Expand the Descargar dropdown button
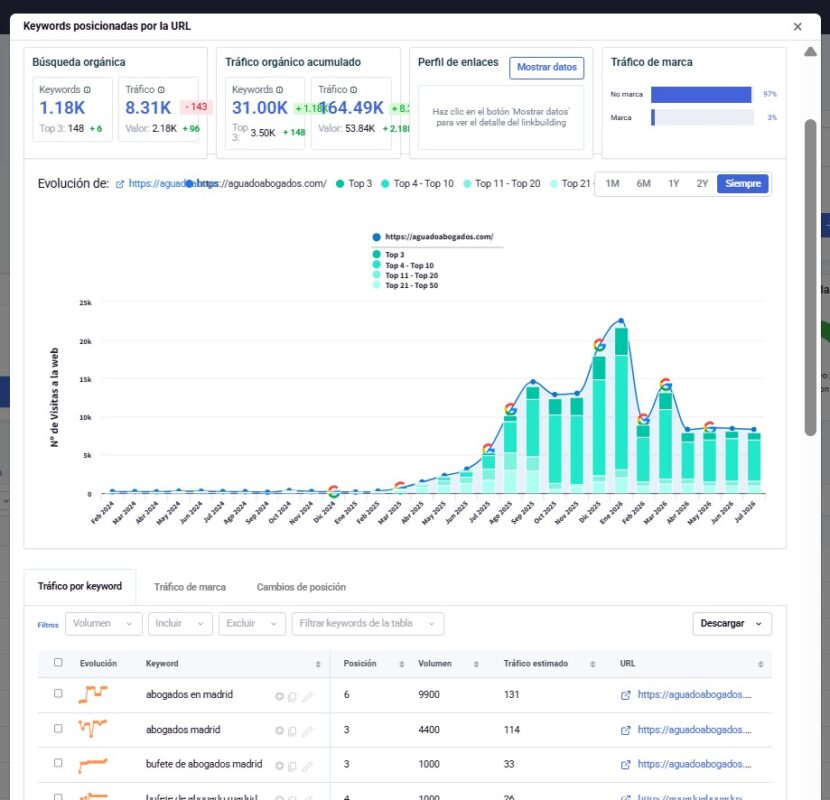 tap(732, 624)
